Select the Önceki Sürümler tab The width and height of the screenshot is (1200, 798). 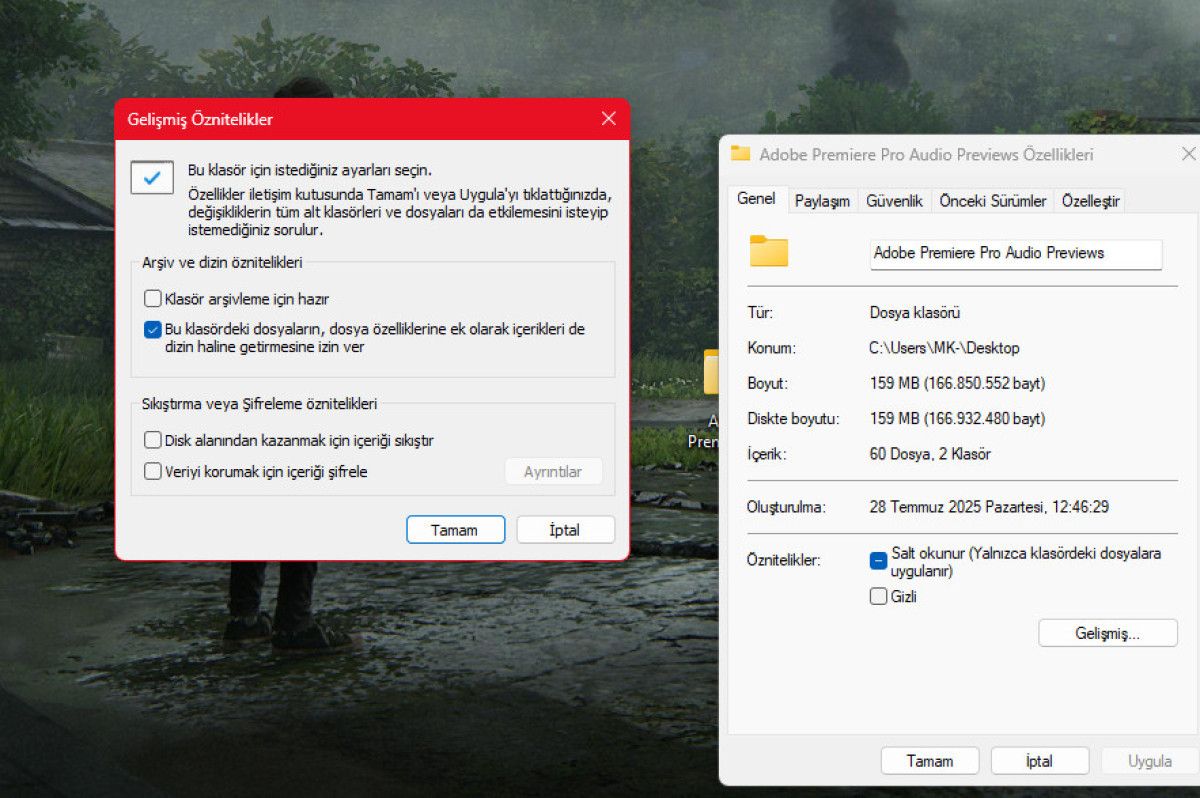992,201
